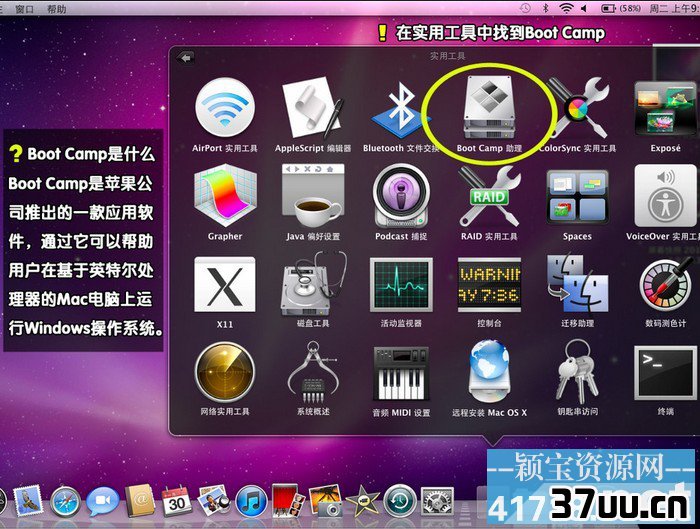Launch Boot Camp 助理
The width and height of the screenshot is (700, 529).
pos(489,107)
